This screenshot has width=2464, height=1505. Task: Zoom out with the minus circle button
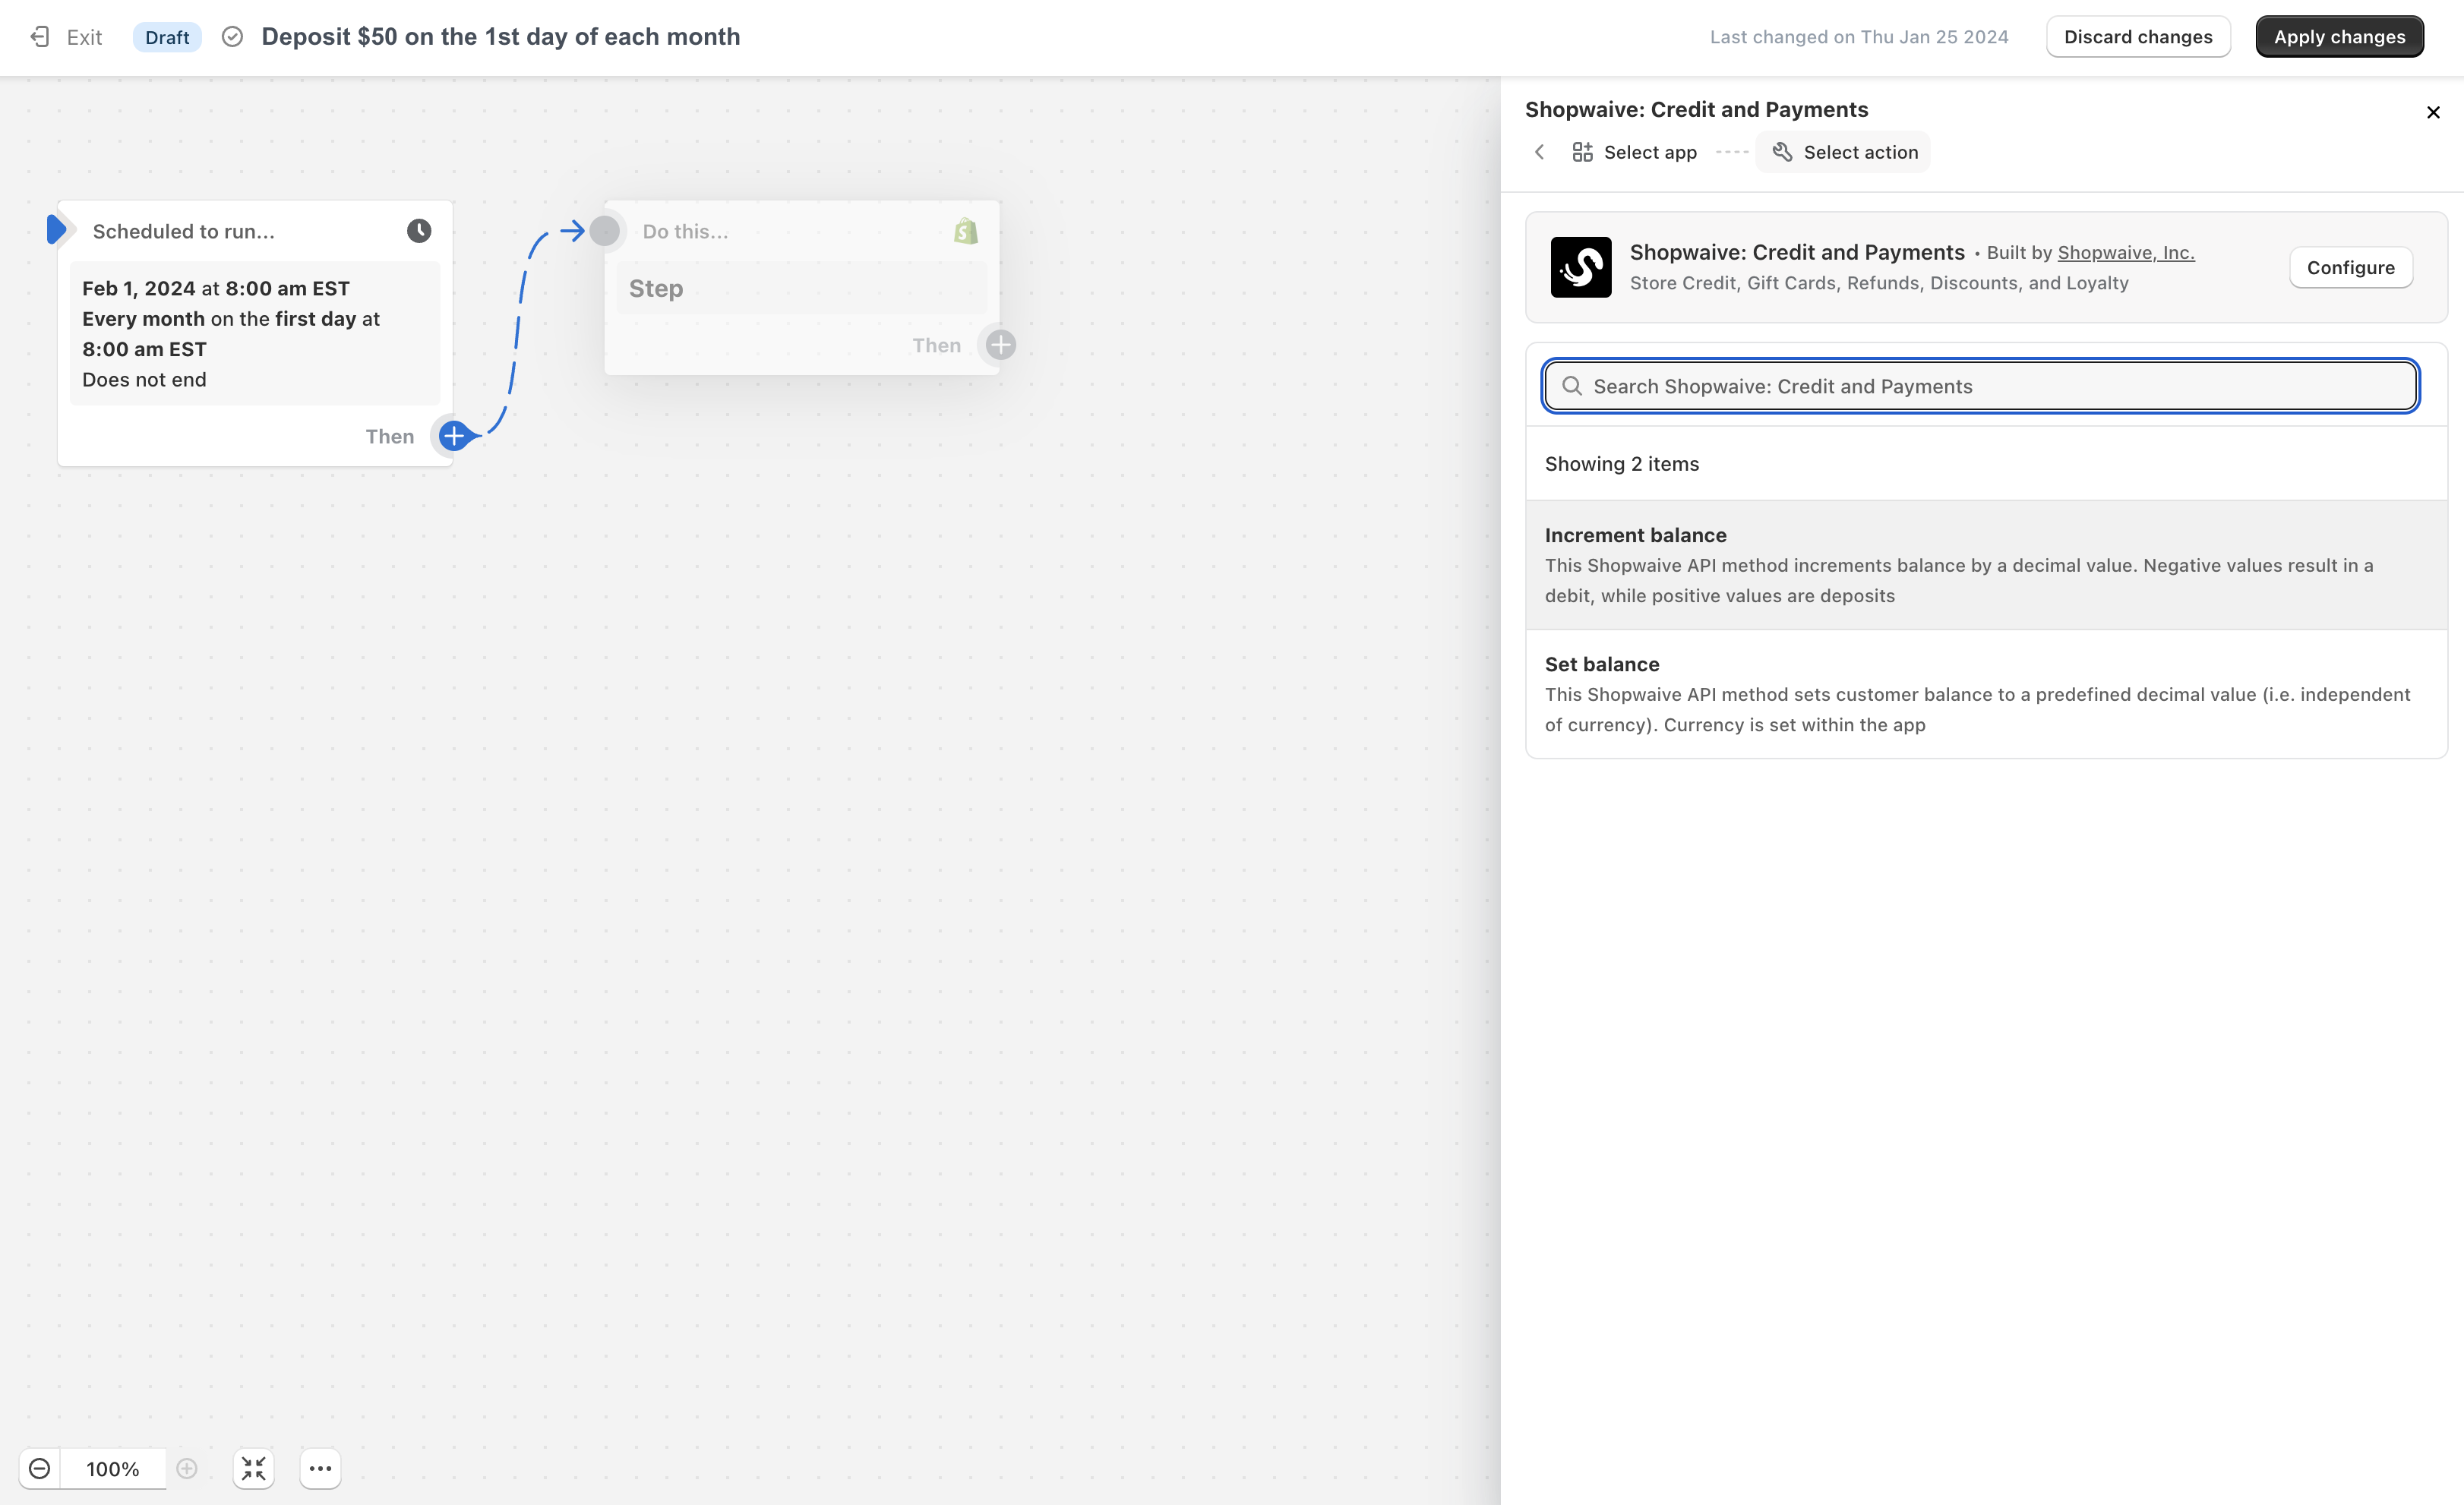point(40,1469)
